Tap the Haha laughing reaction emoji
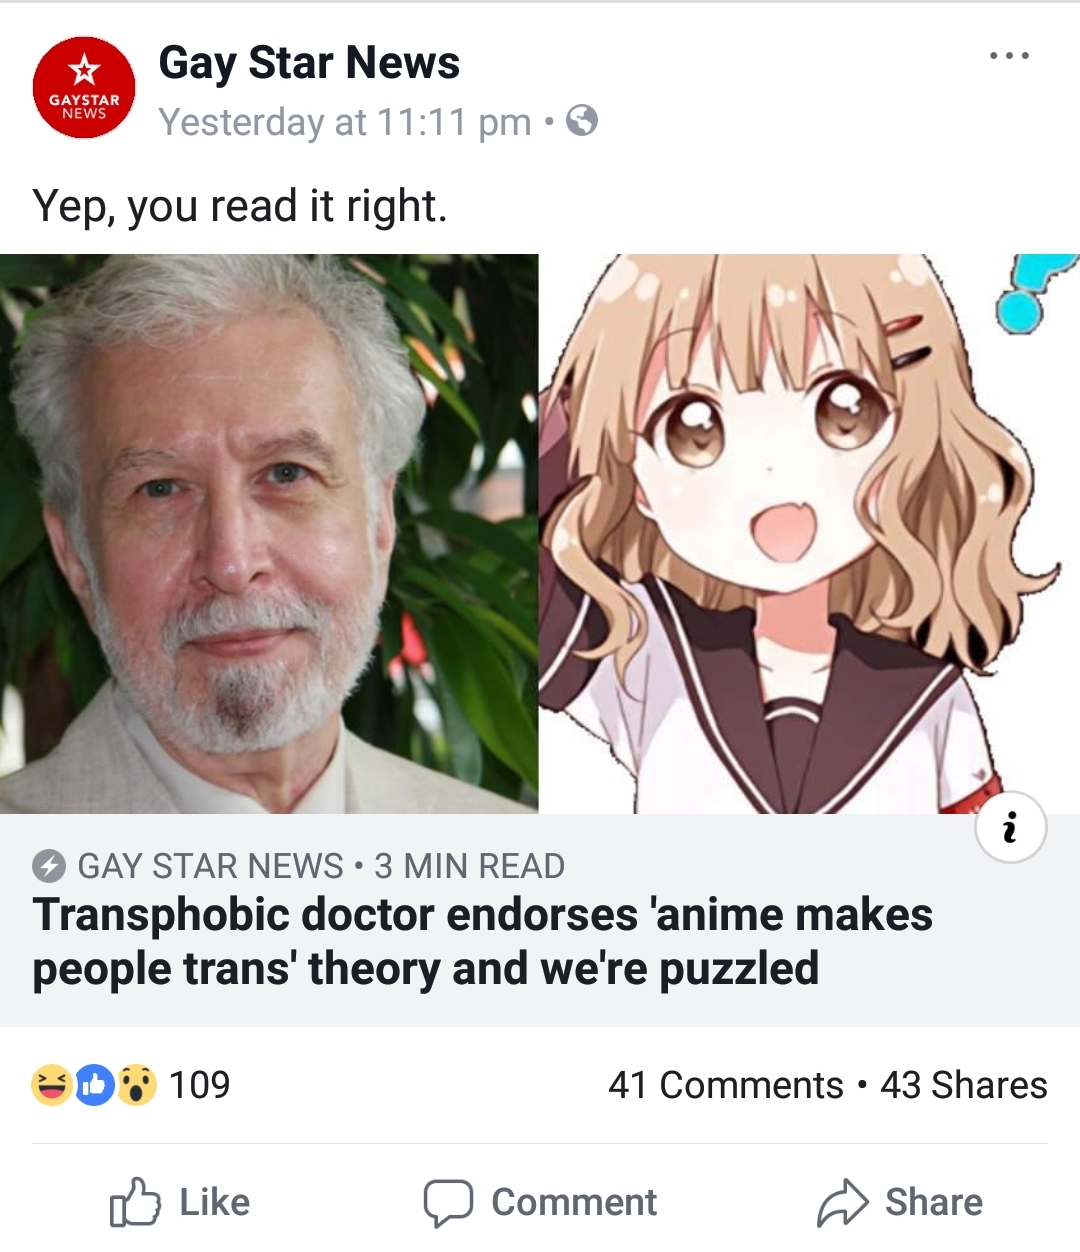Viewport: 1080px width, 1252px height. tap(51, 1085)
